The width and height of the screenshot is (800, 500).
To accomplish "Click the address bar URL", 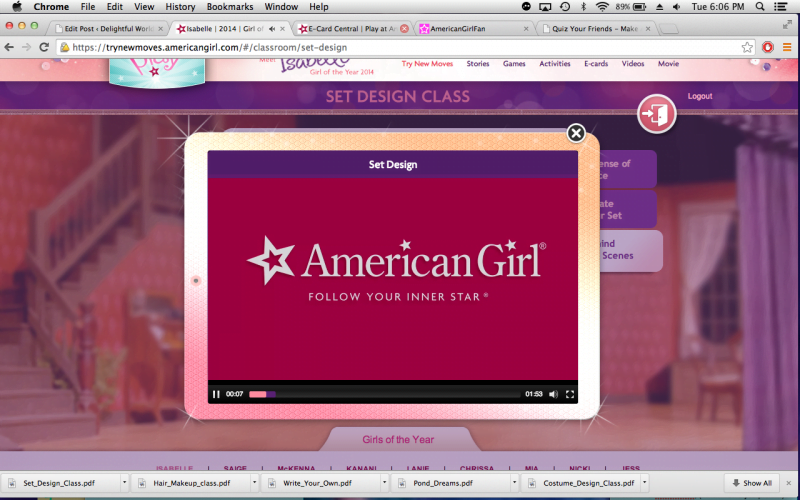I will 210,47.
